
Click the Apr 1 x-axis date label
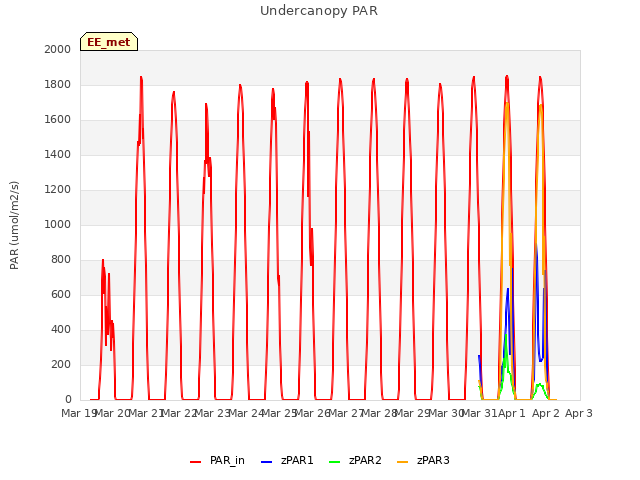tap(512, 413)
